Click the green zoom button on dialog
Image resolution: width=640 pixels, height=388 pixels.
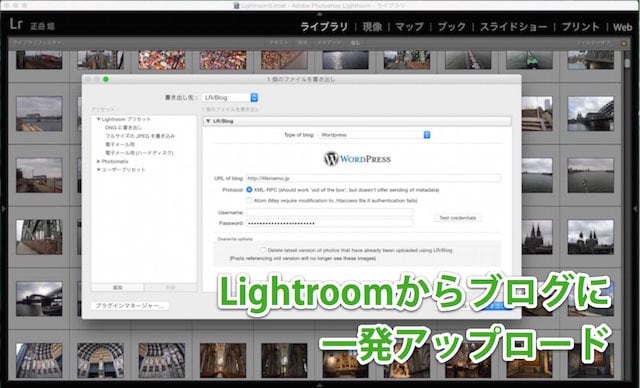106,79
